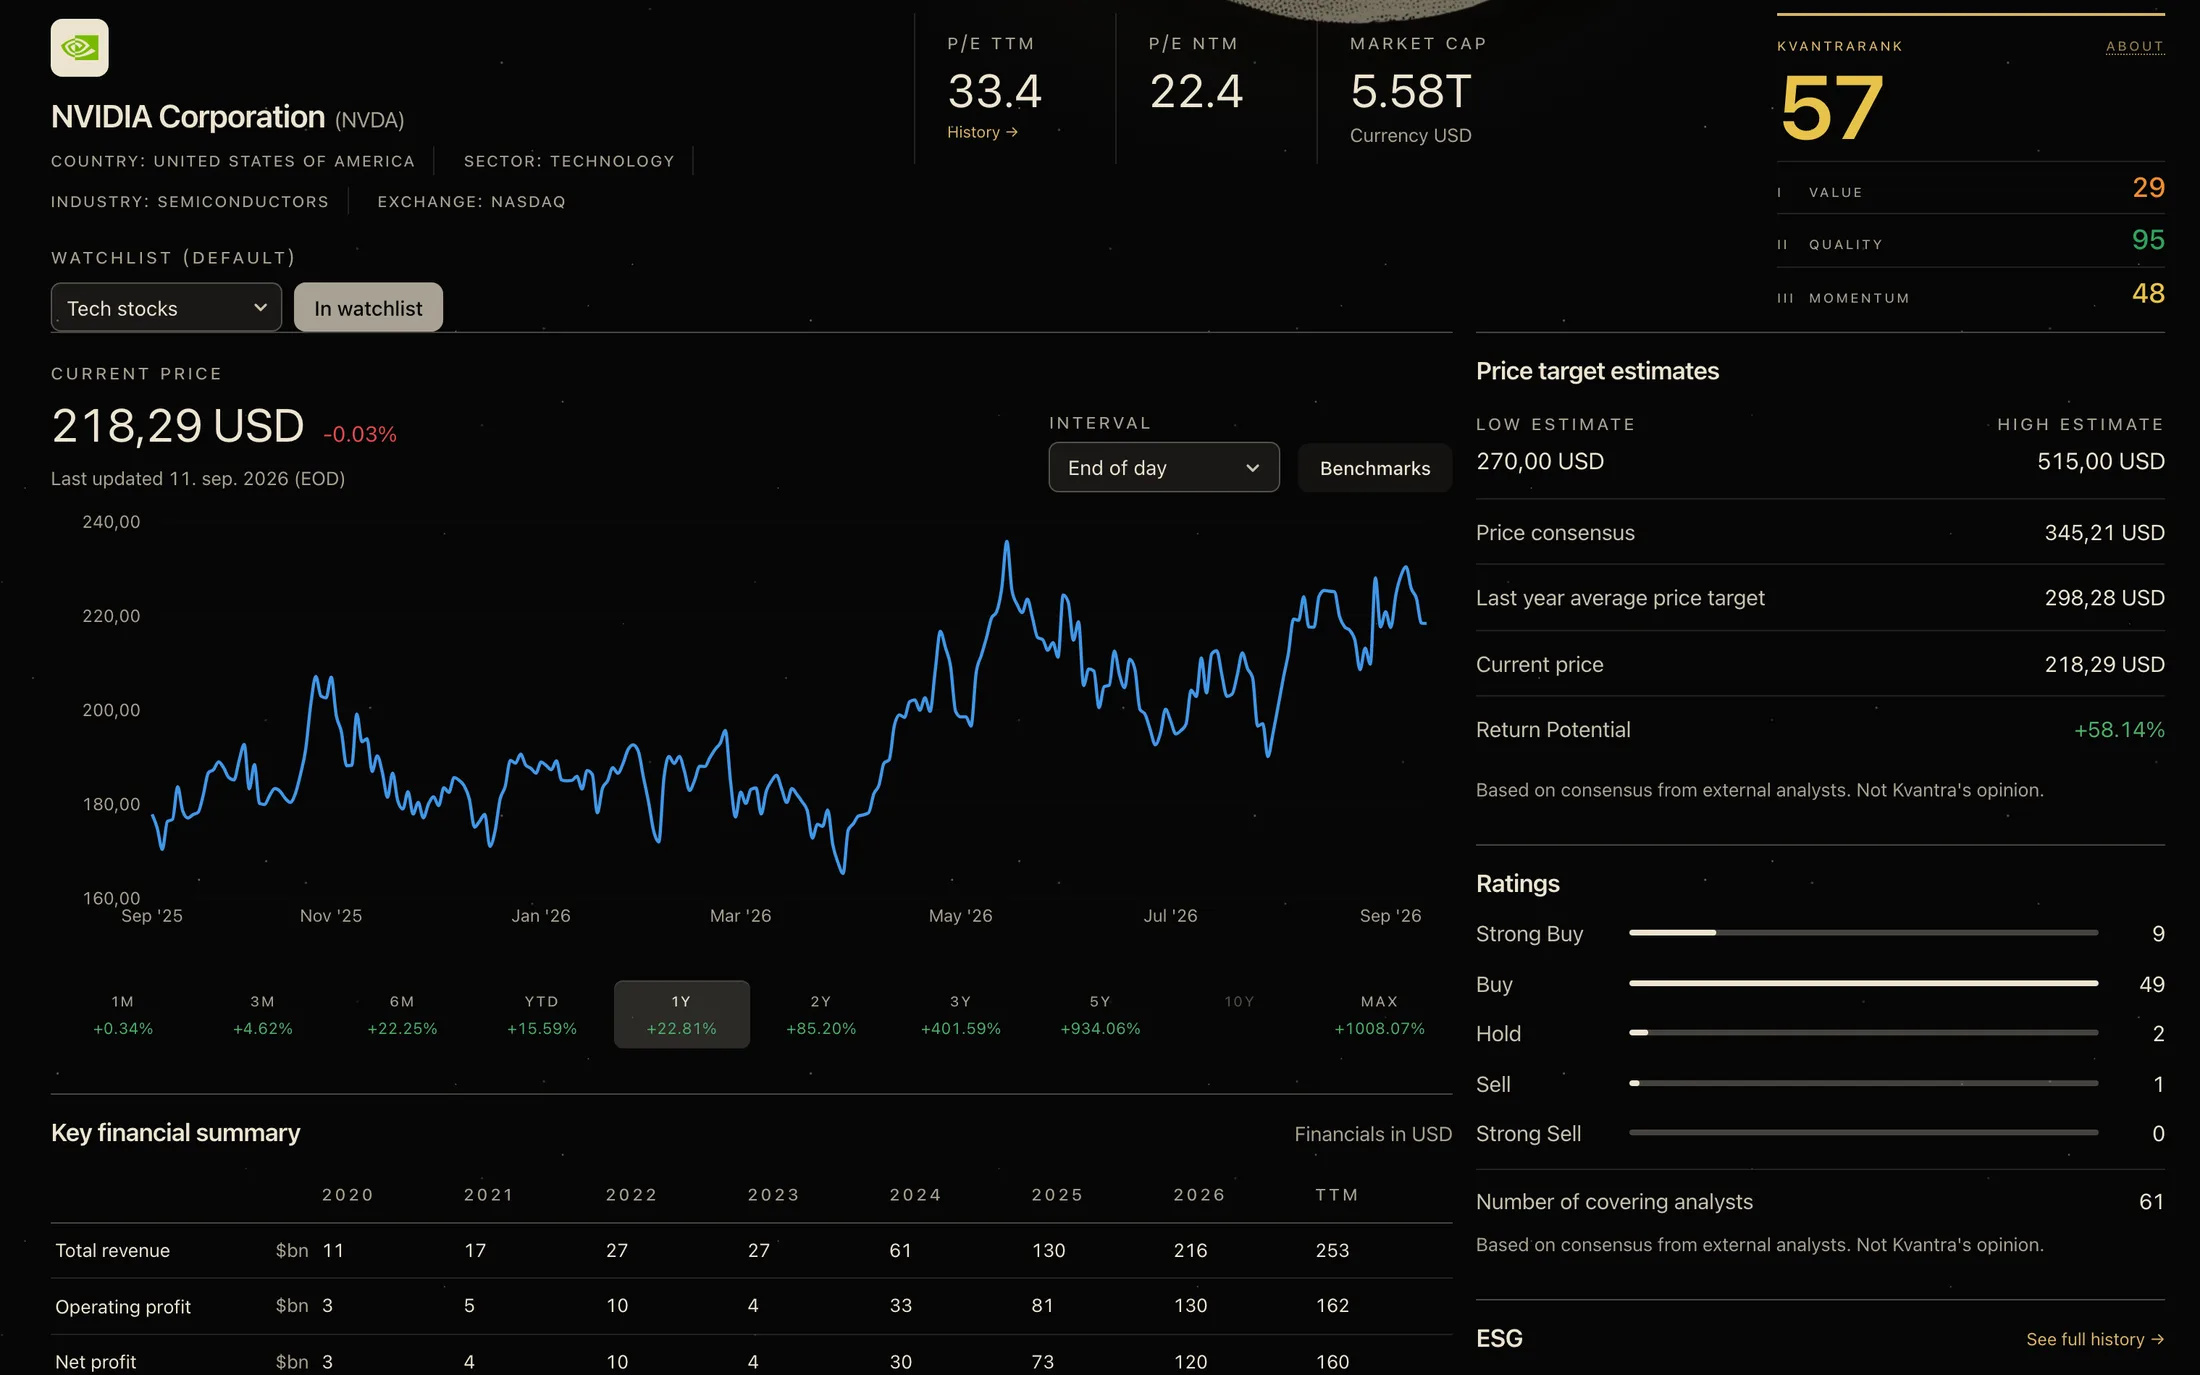The height and width of the screenshot is (1375, 2200).
Task: Click the Number of covering analysts 61
Action: 2151,1202
